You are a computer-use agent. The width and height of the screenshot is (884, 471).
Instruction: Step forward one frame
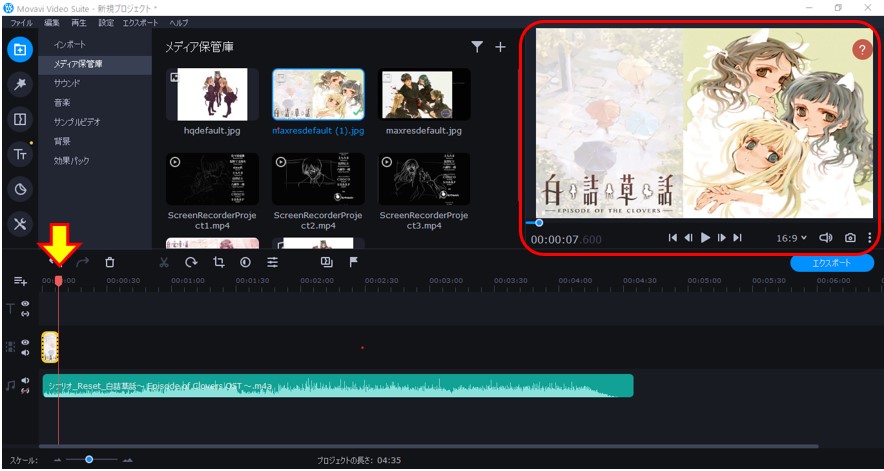coord(722,238)
